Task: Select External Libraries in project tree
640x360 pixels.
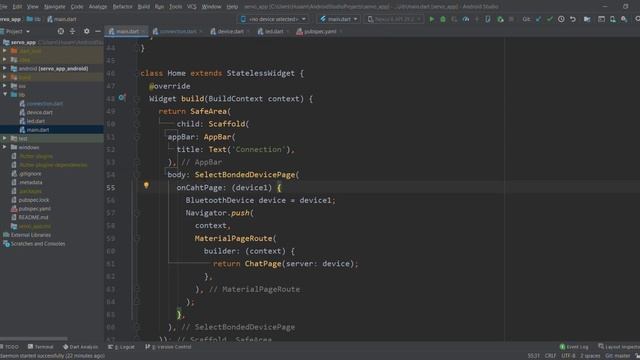Action: [31, 235]
